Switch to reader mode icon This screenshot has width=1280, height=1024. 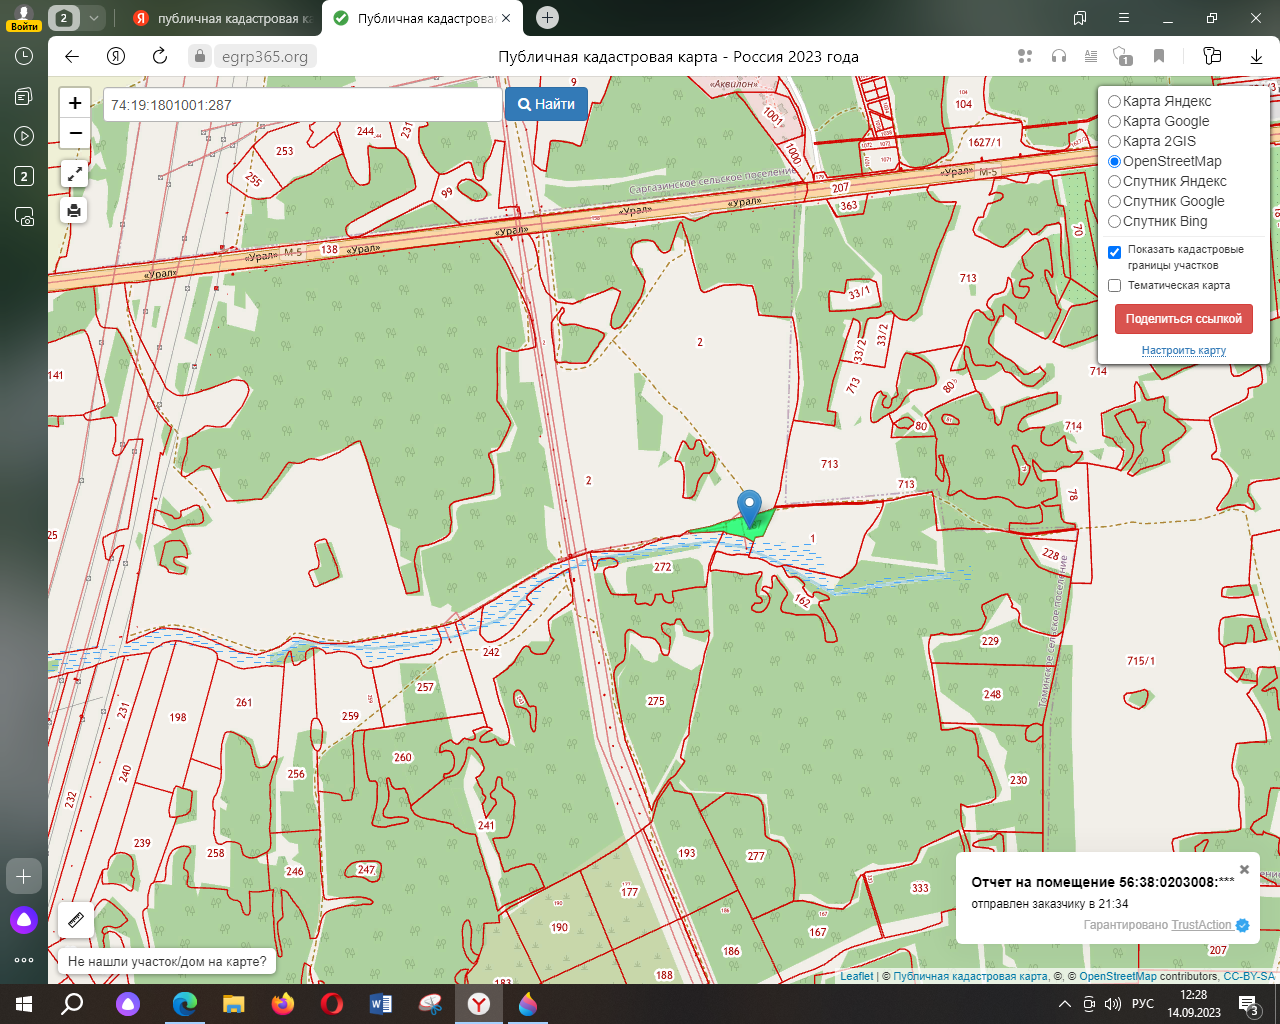pos(1091,56)
